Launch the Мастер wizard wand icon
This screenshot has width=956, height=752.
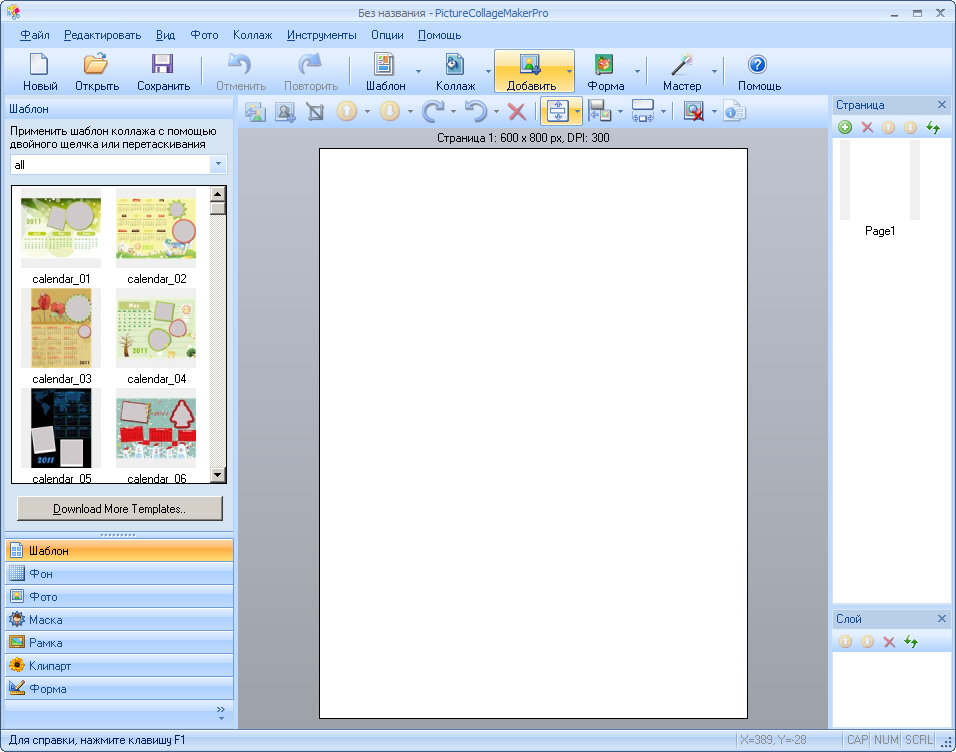[x=681, y=64]
